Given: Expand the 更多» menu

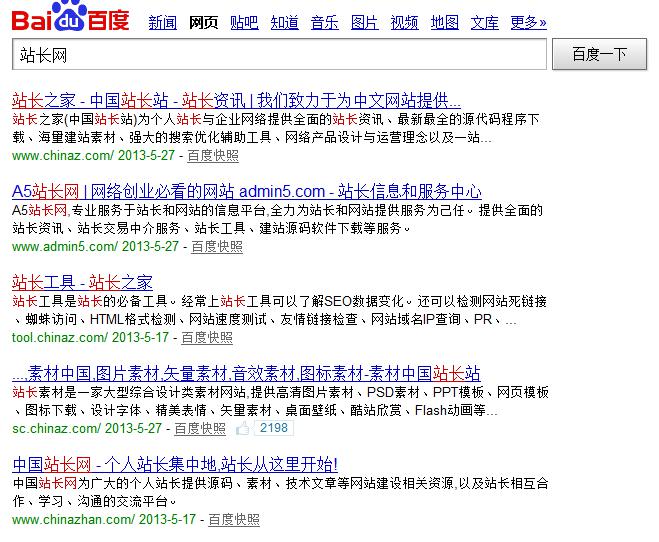Looking at the screenshot, I should pyautogui.click(x=528, y=22).
